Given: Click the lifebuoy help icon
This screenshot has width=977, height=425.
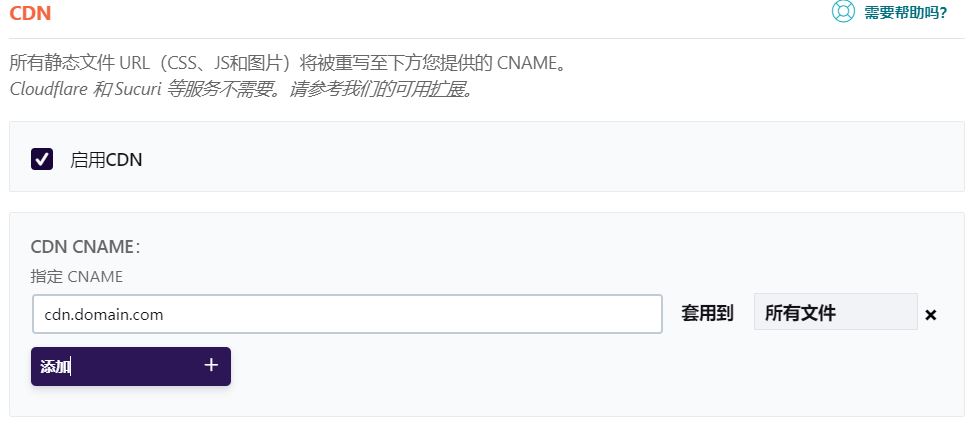Looking at the screenshot, I should 844,12.
